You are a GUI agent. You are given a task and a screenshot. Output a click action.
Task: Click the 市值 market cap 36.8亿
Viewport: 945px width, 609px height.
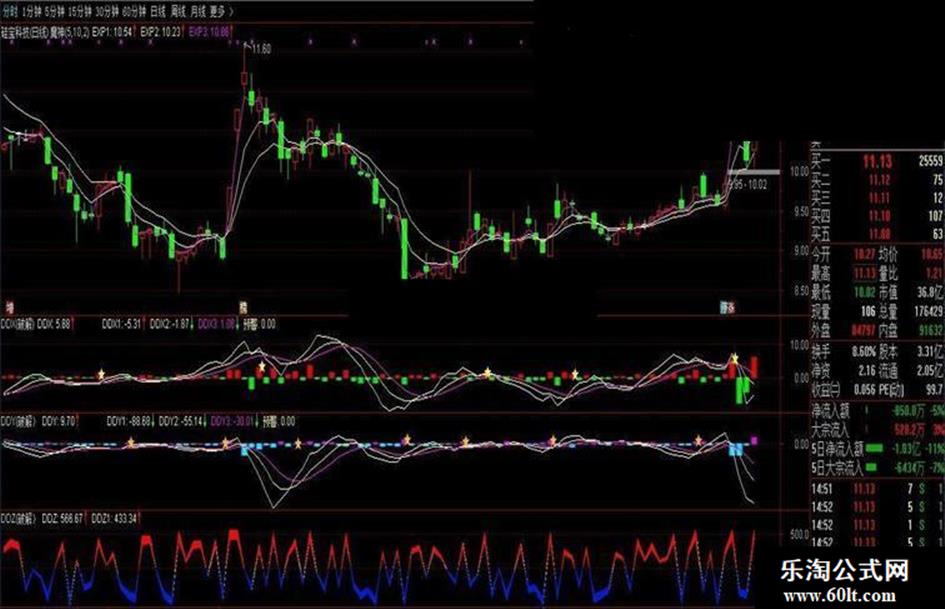click(x=931, y=292)
